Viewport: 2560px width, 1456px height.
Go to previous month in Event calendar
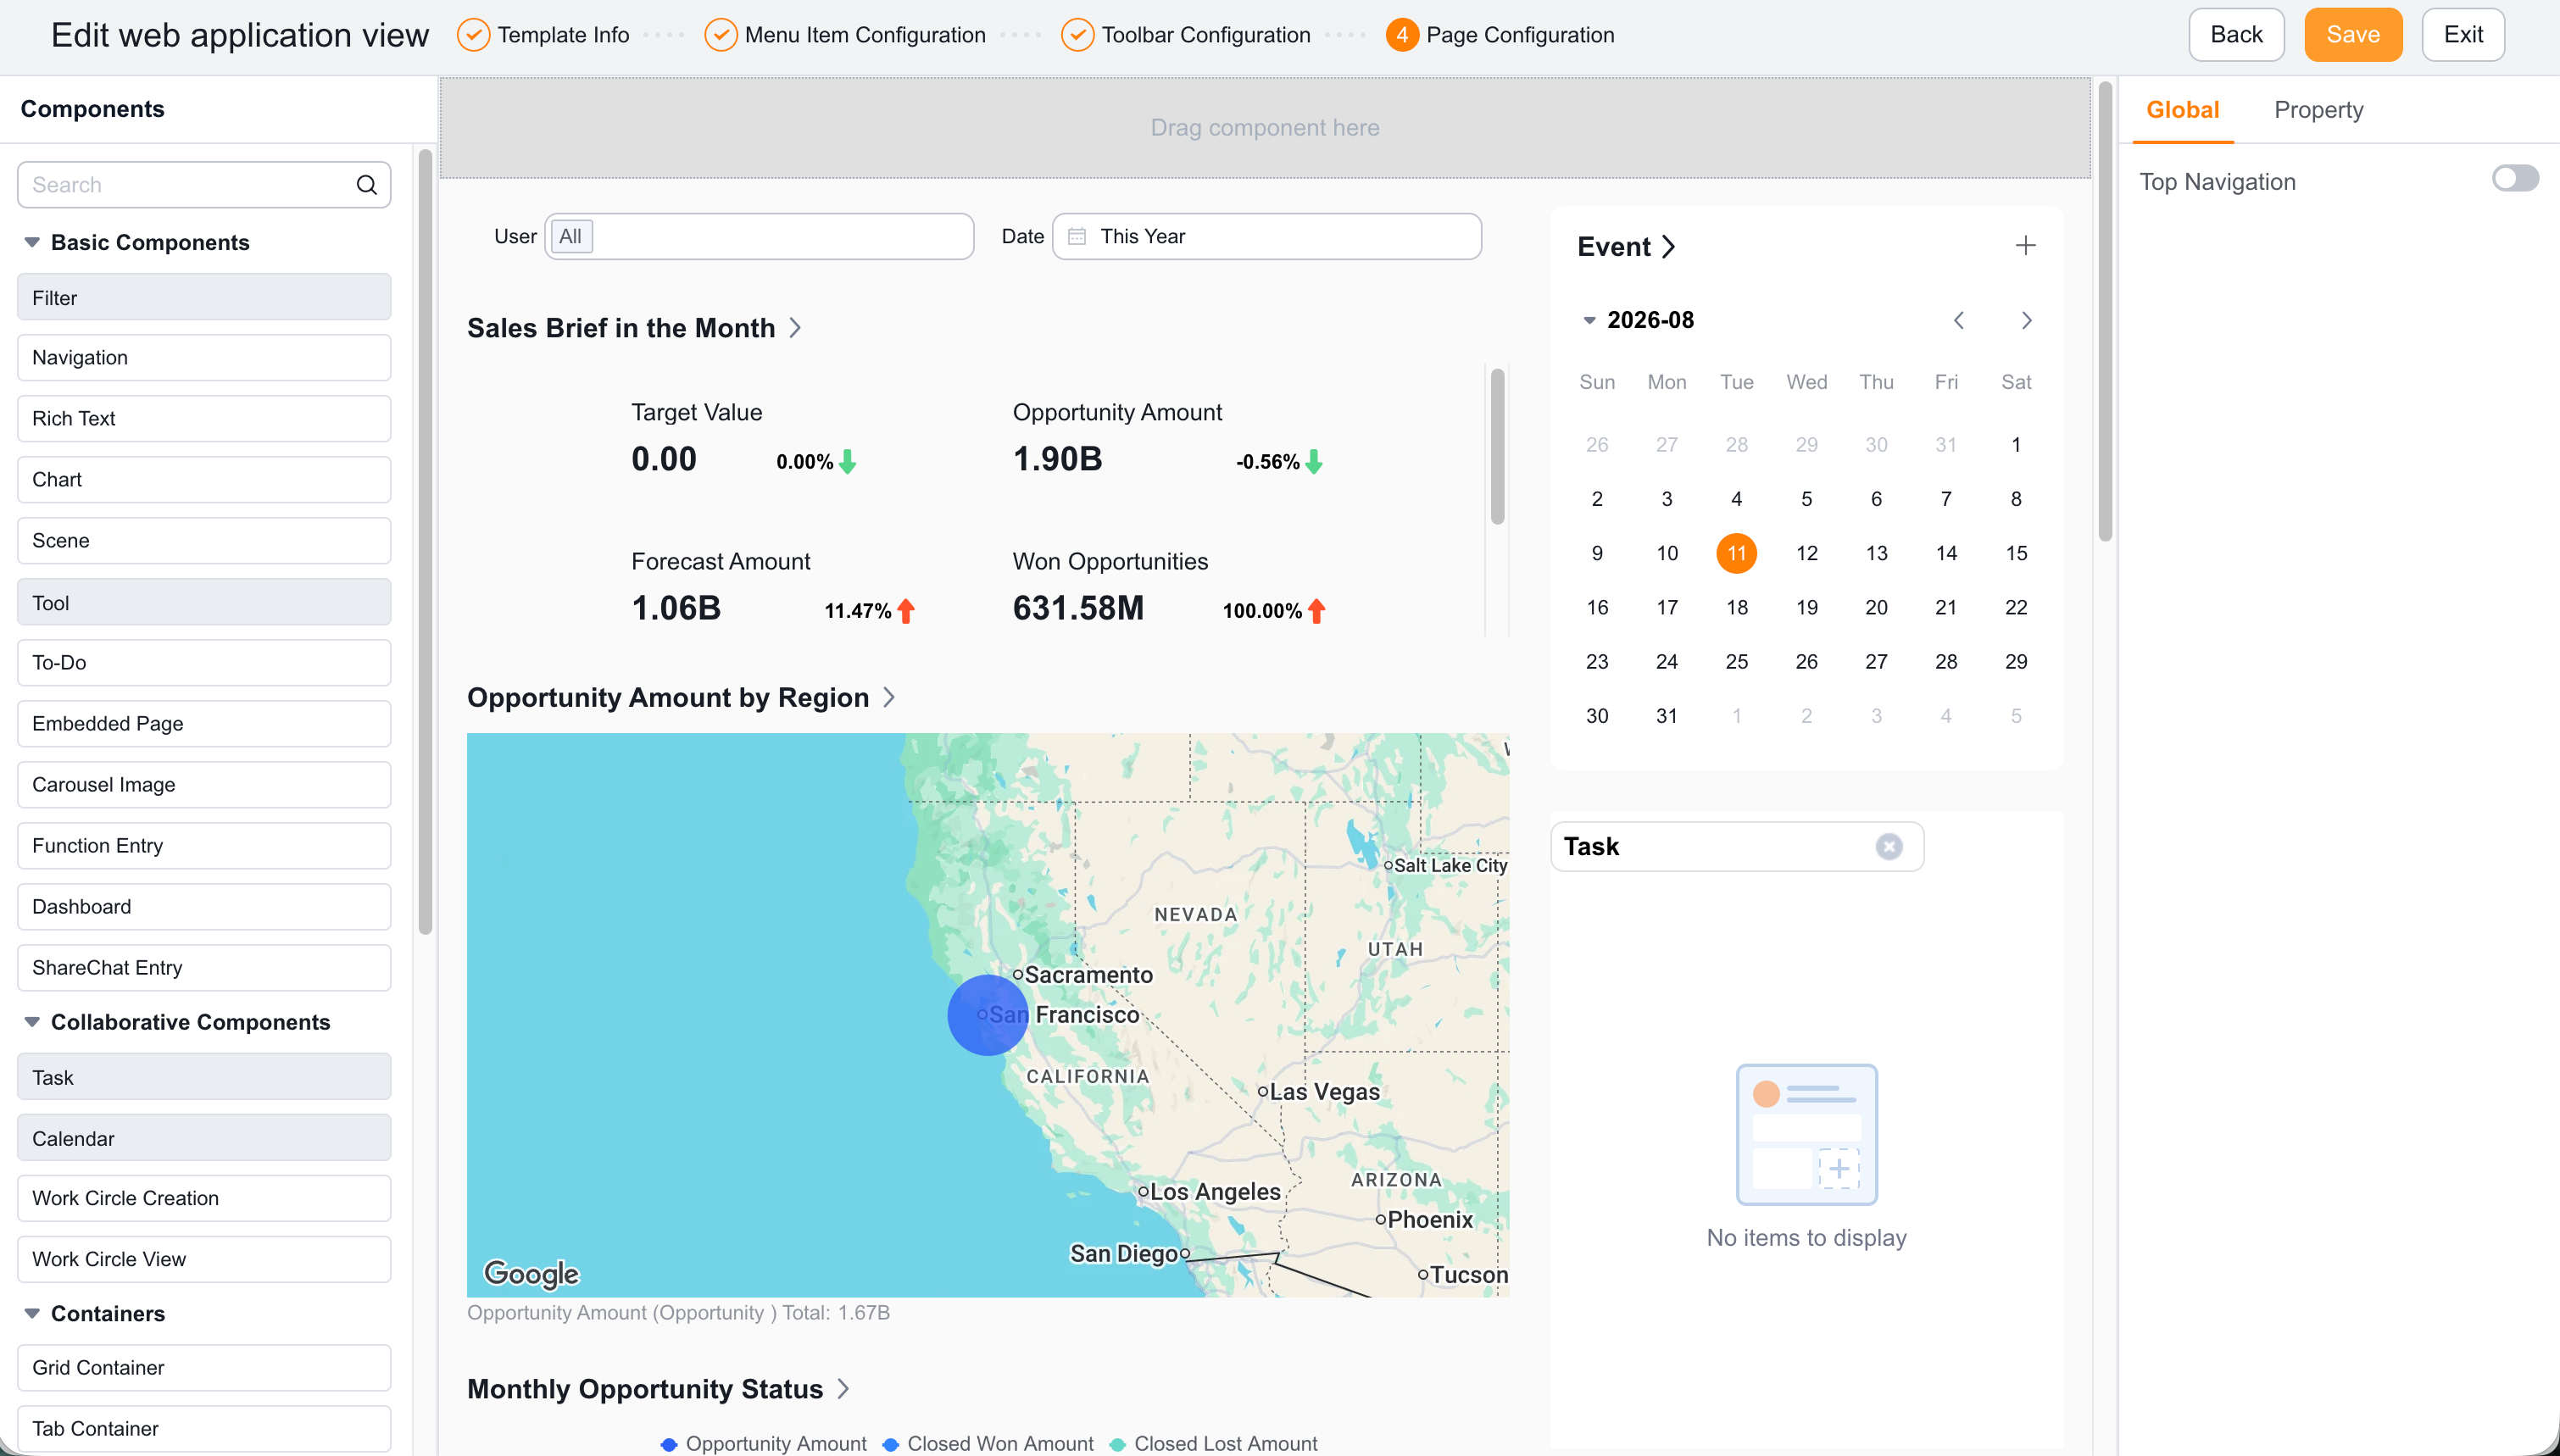(x=1959, y=320)
